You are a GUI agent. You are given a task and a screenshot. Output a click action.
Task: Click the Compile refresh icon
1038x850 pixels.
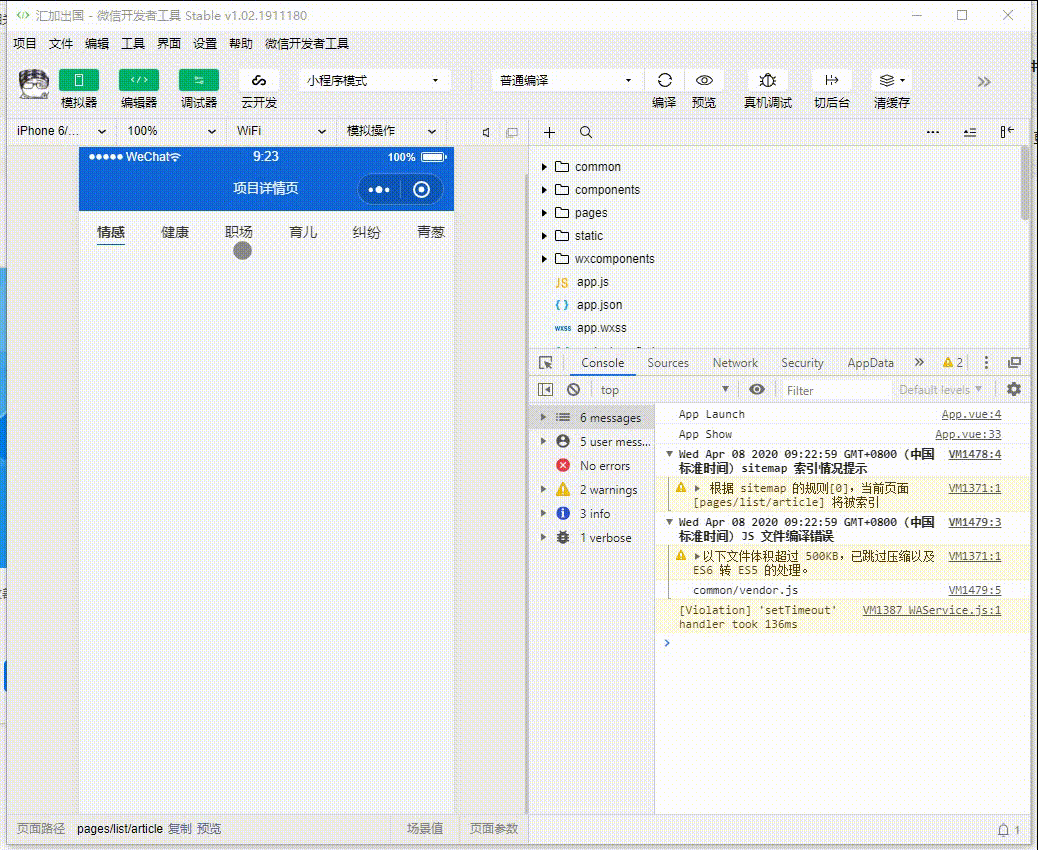coord(664,81)
